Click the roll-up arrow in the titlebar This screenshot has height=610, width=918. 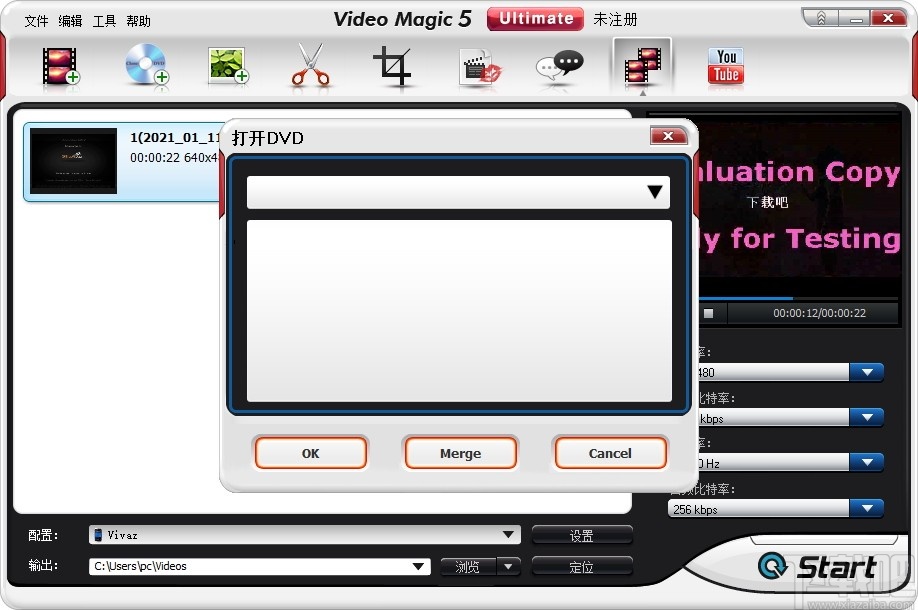[820, 16]
